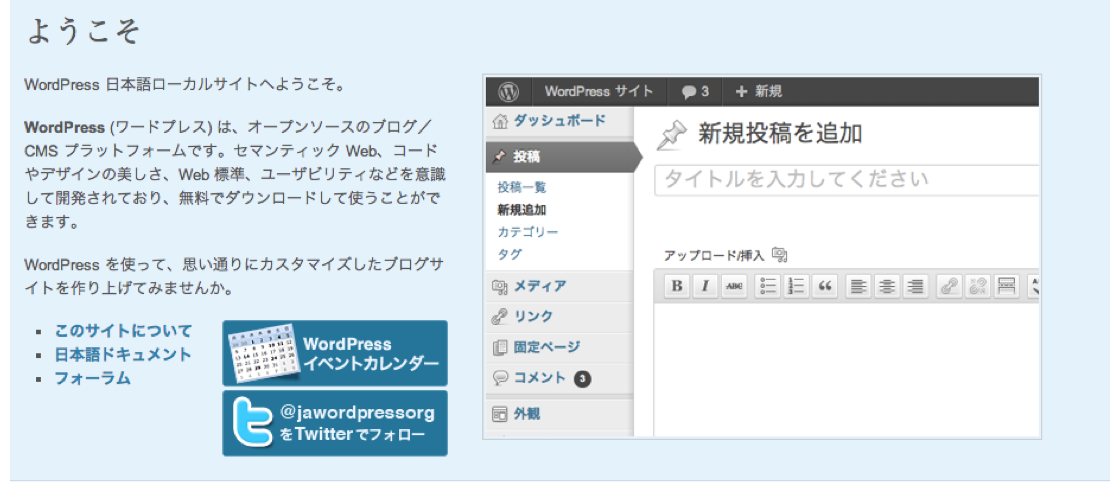Click the insert link chain icon

point(948,287)
